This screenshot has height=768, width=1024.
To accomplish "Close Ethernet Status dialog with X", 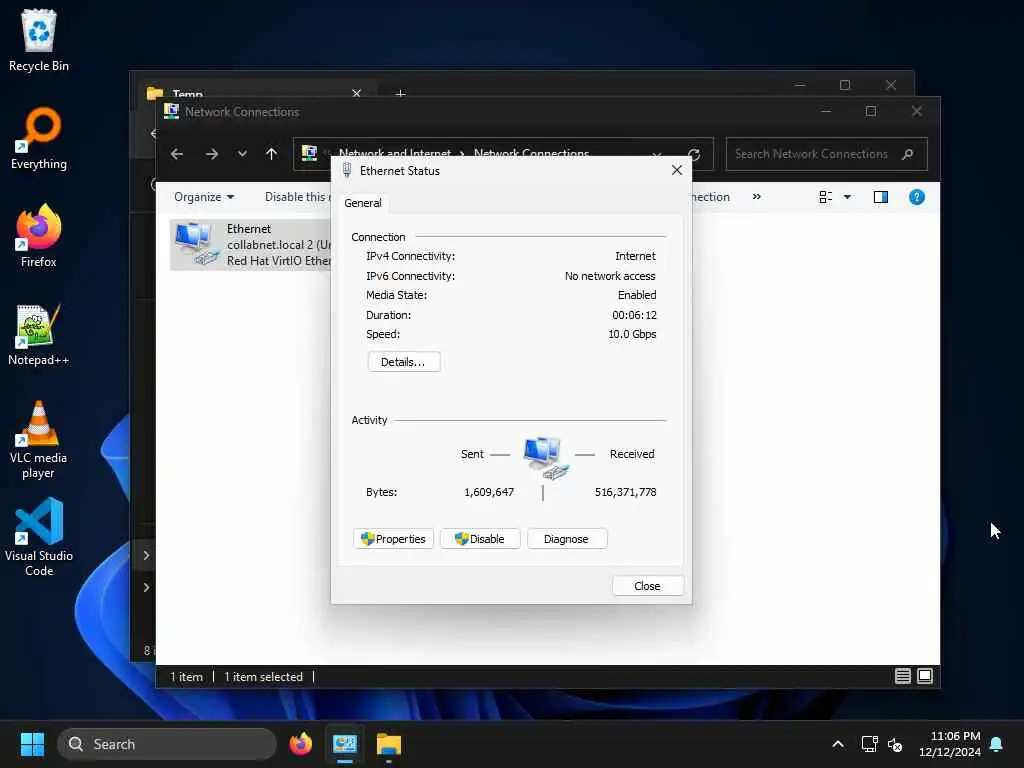I will point(677,170).
